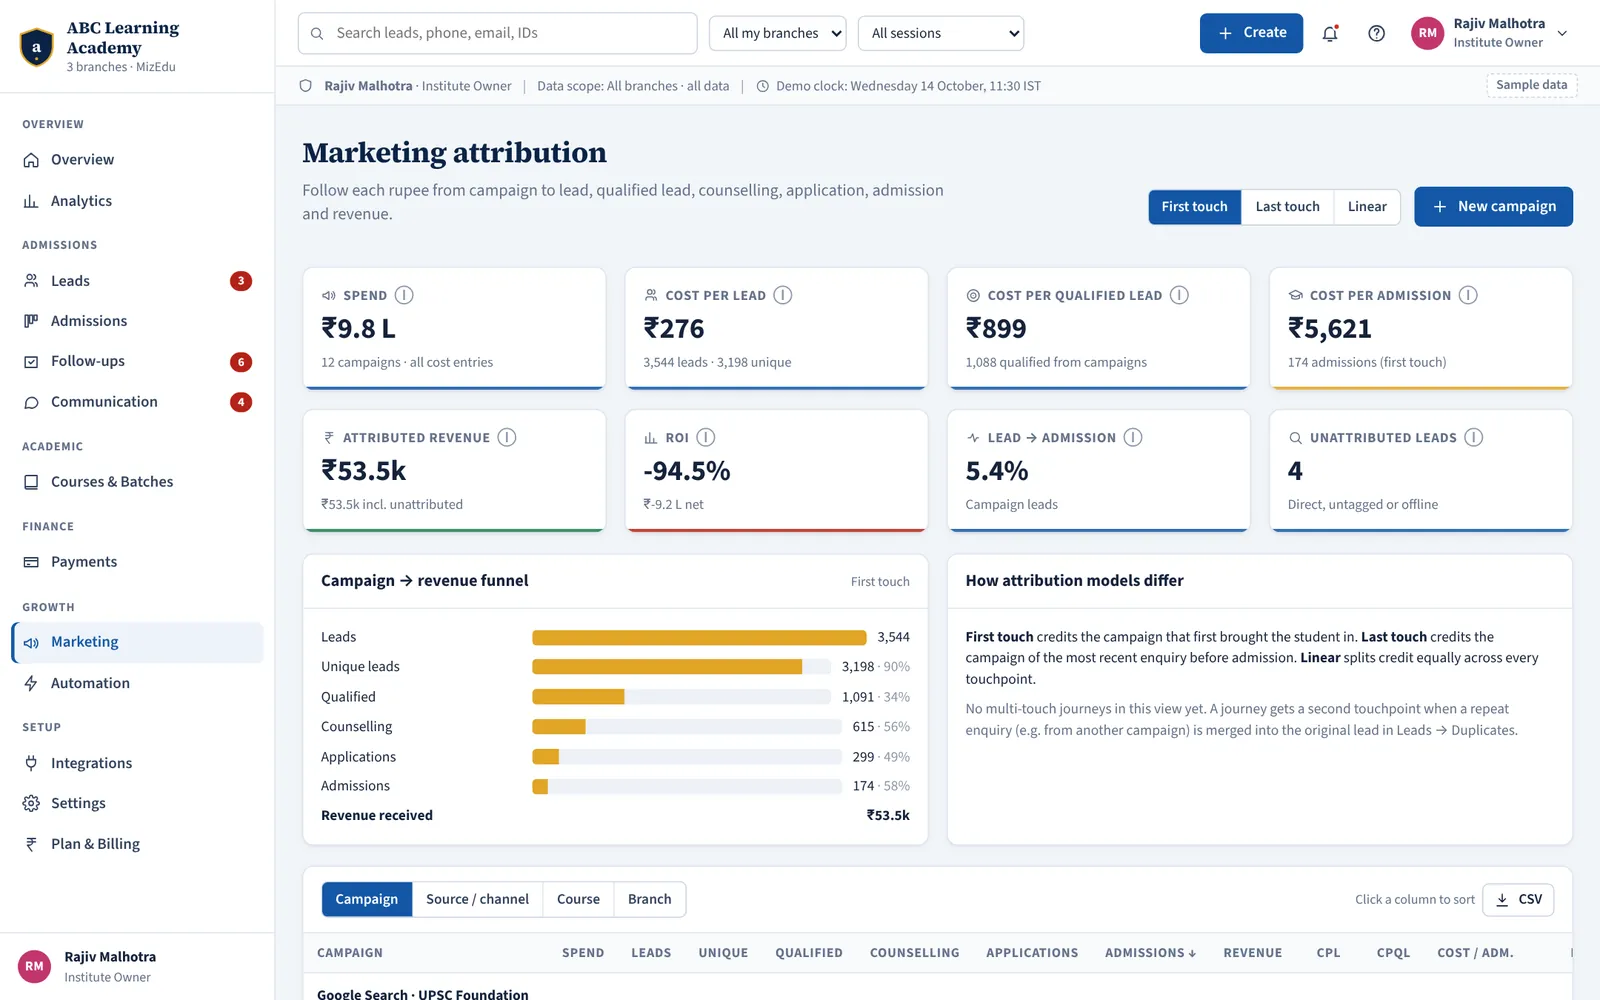Show info for Unattributed Leads

coord(1474,437)
